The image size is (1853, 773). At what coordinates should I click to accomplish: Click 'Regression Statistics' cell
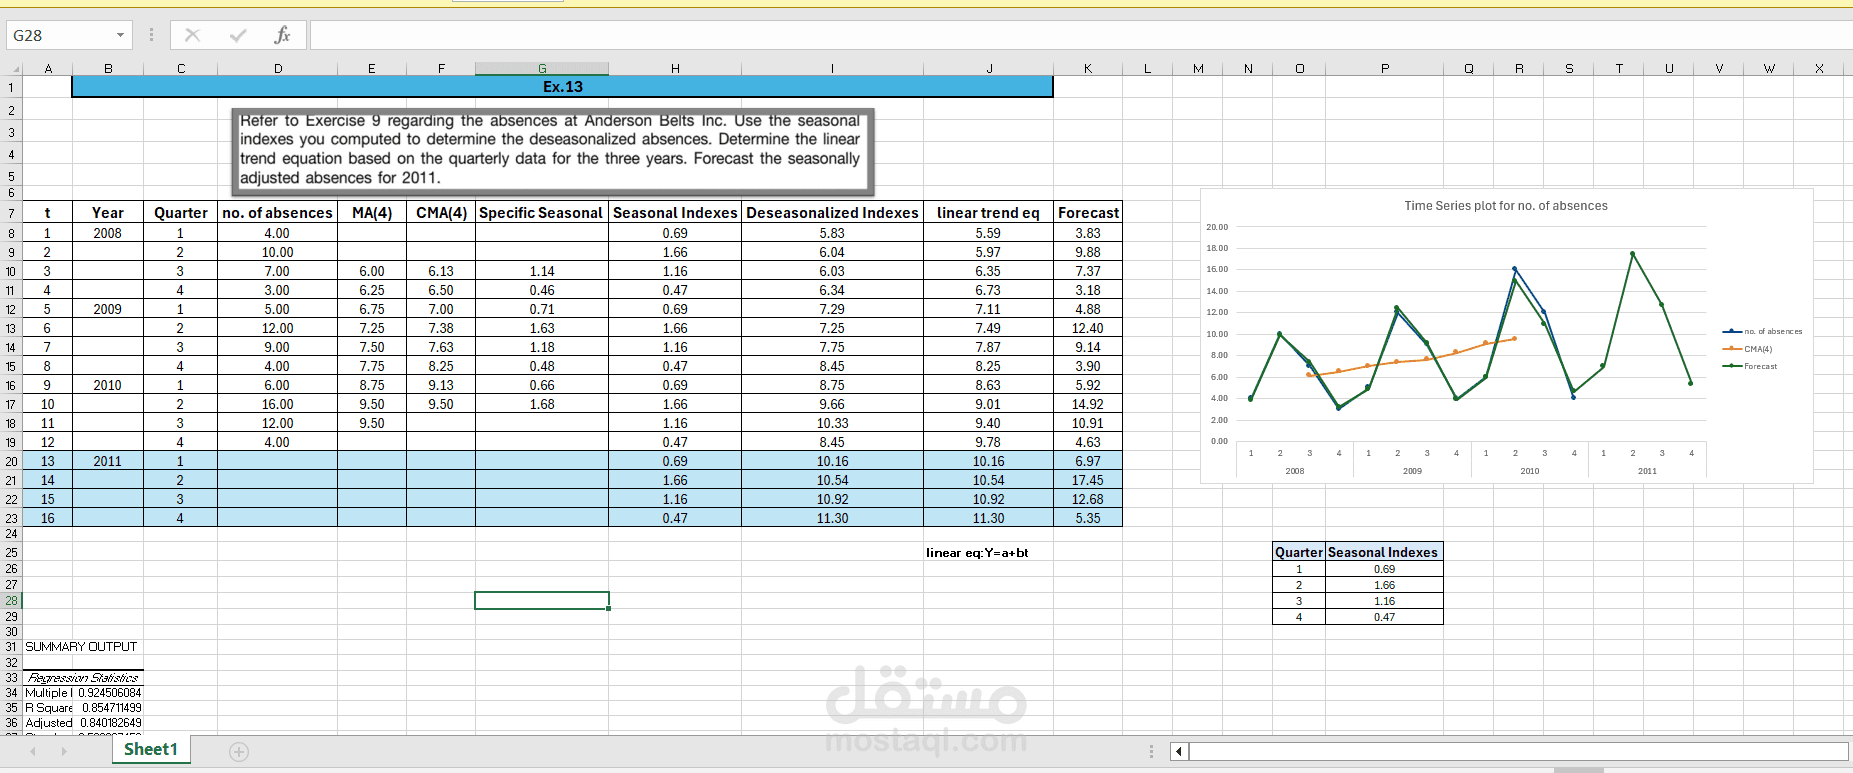click(x=83, y=678)
